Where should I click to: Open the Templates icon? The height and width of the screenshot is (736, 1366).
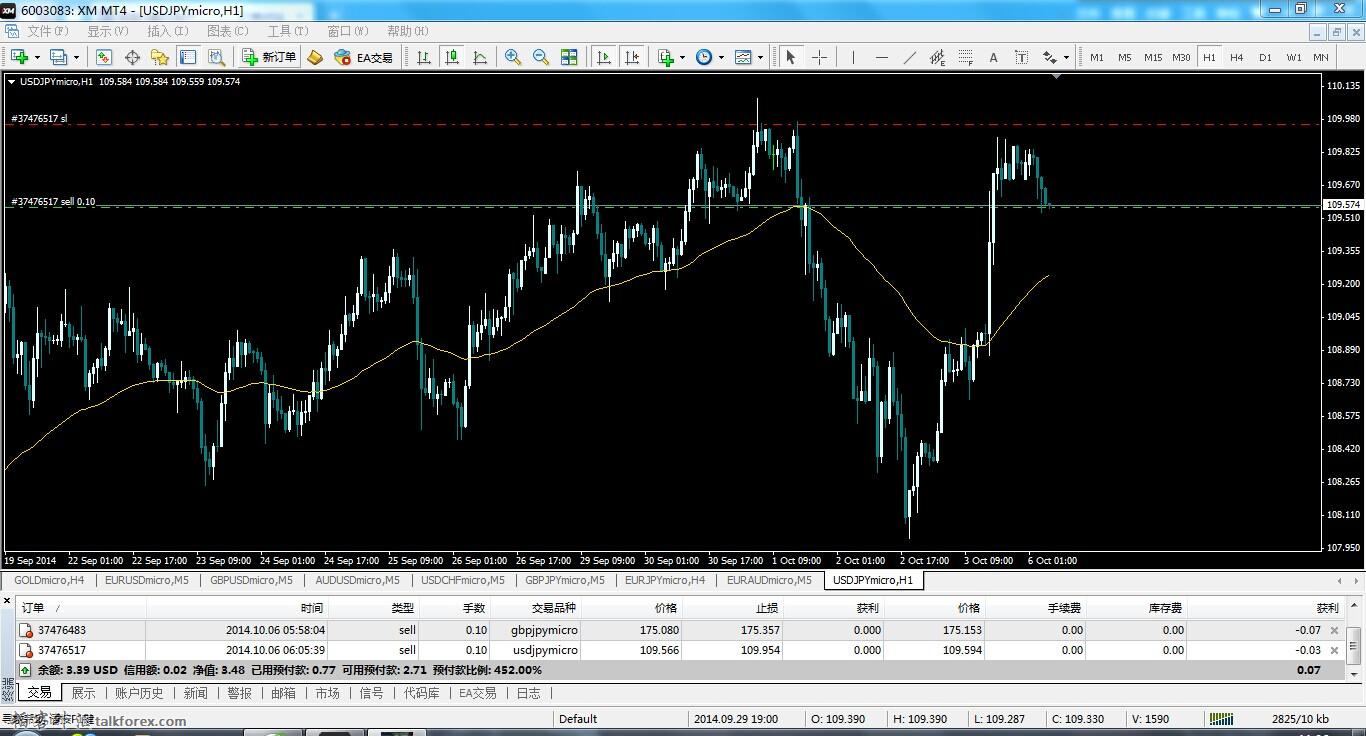743,57
